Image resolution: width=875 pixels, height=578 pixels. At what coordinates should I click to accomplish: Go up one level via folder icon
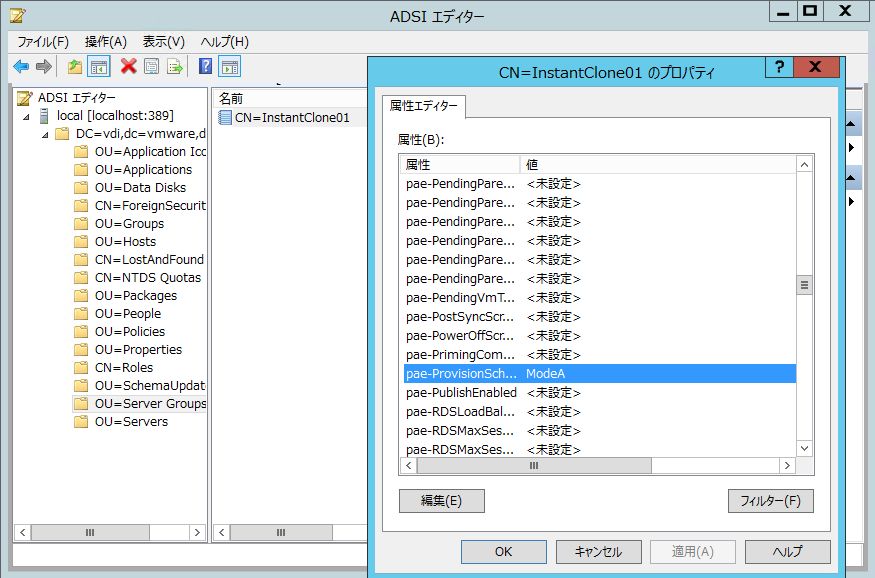74,67
